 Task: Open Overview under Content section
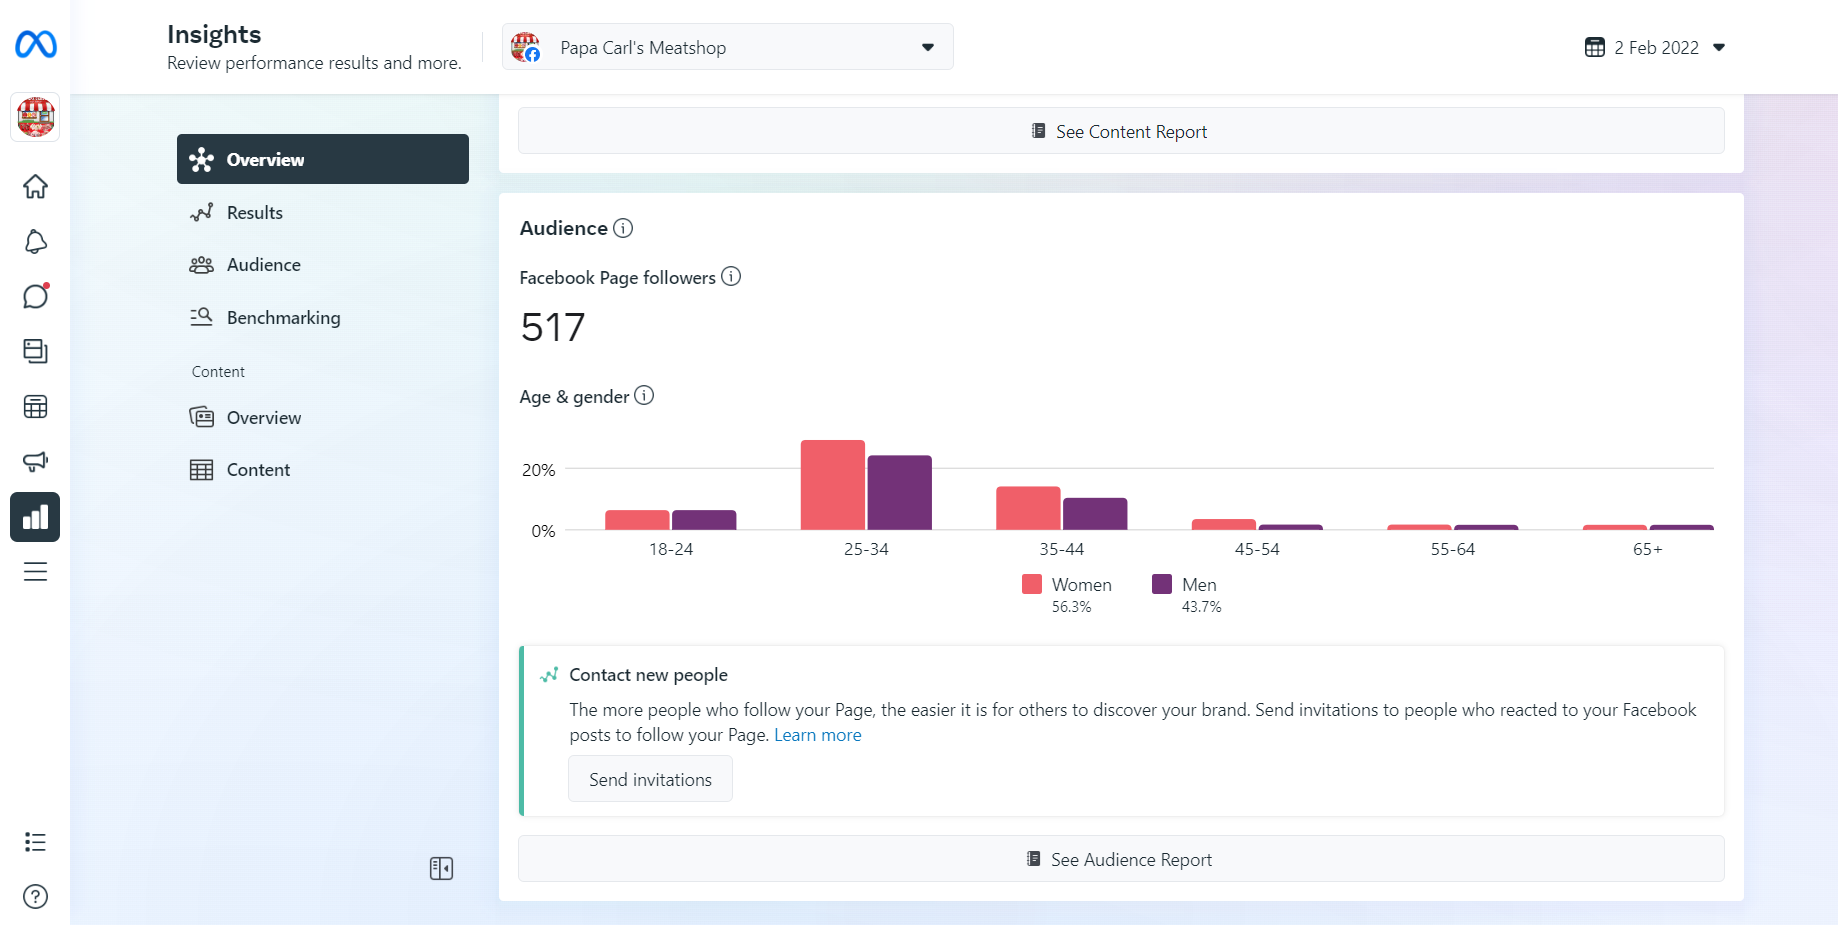pos(323,417)
